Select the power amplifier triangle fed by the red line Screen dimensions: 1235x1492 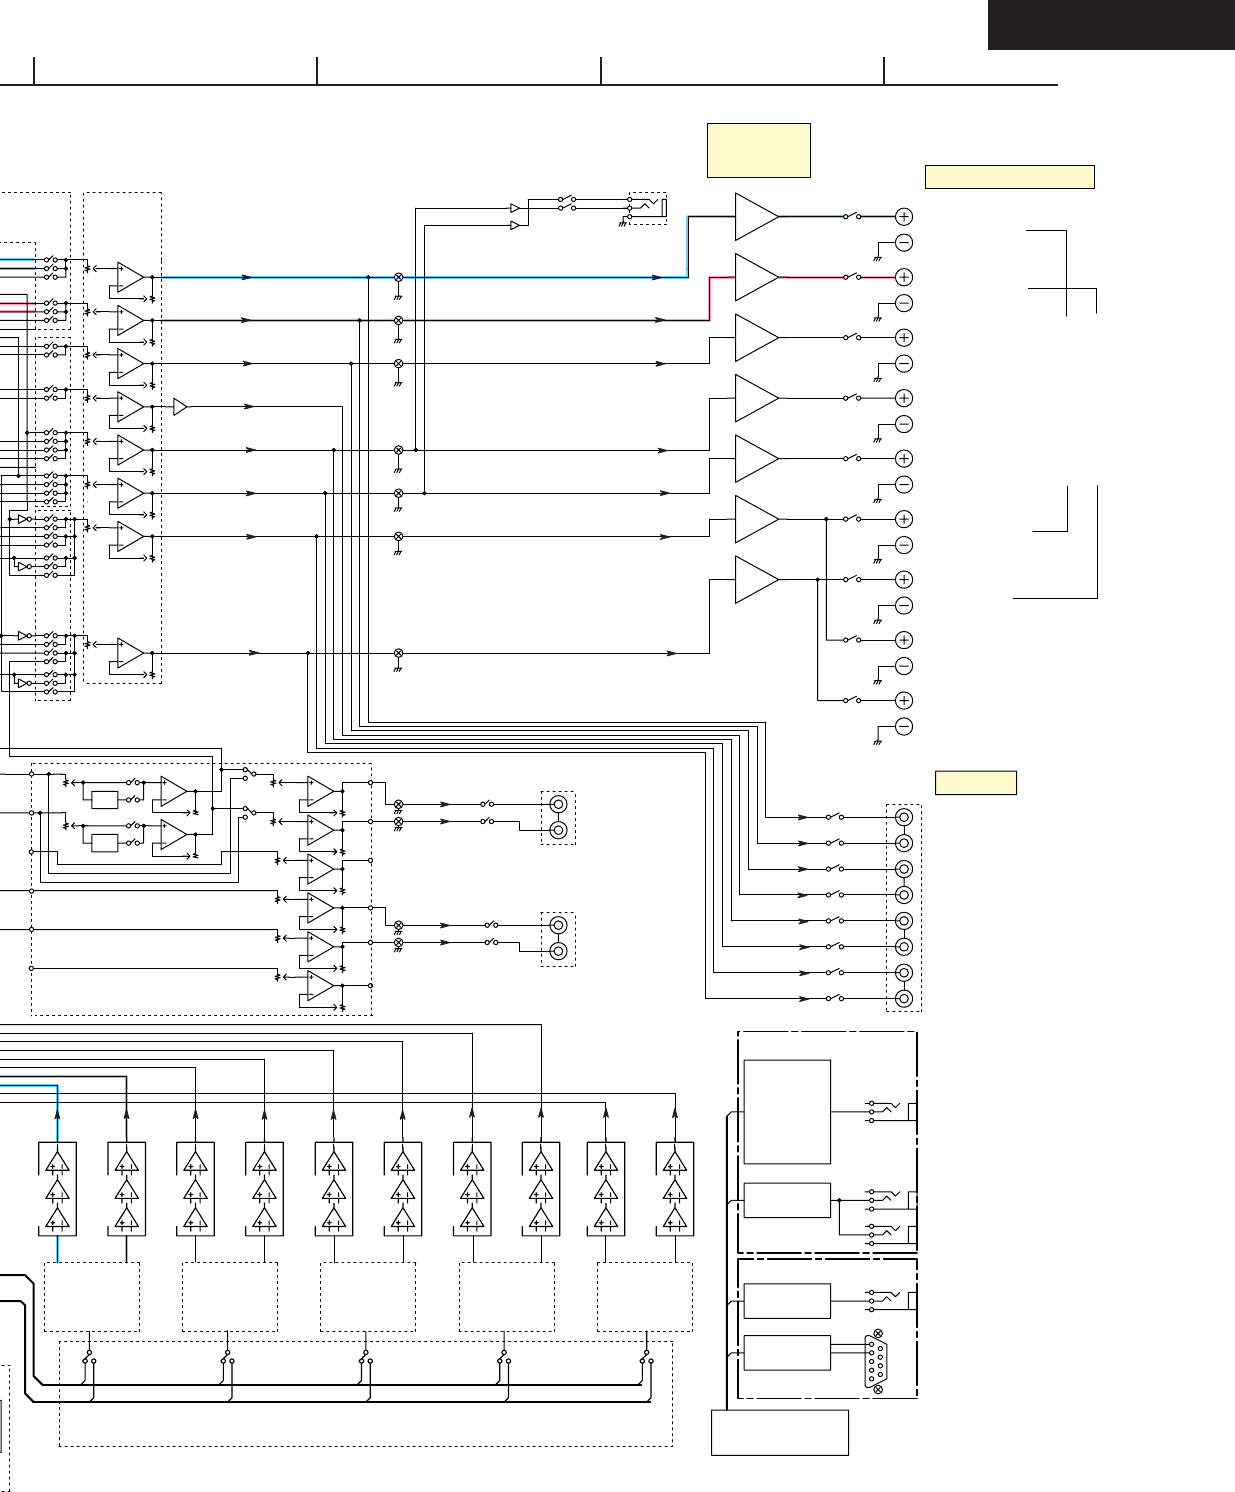click(756, 277)
